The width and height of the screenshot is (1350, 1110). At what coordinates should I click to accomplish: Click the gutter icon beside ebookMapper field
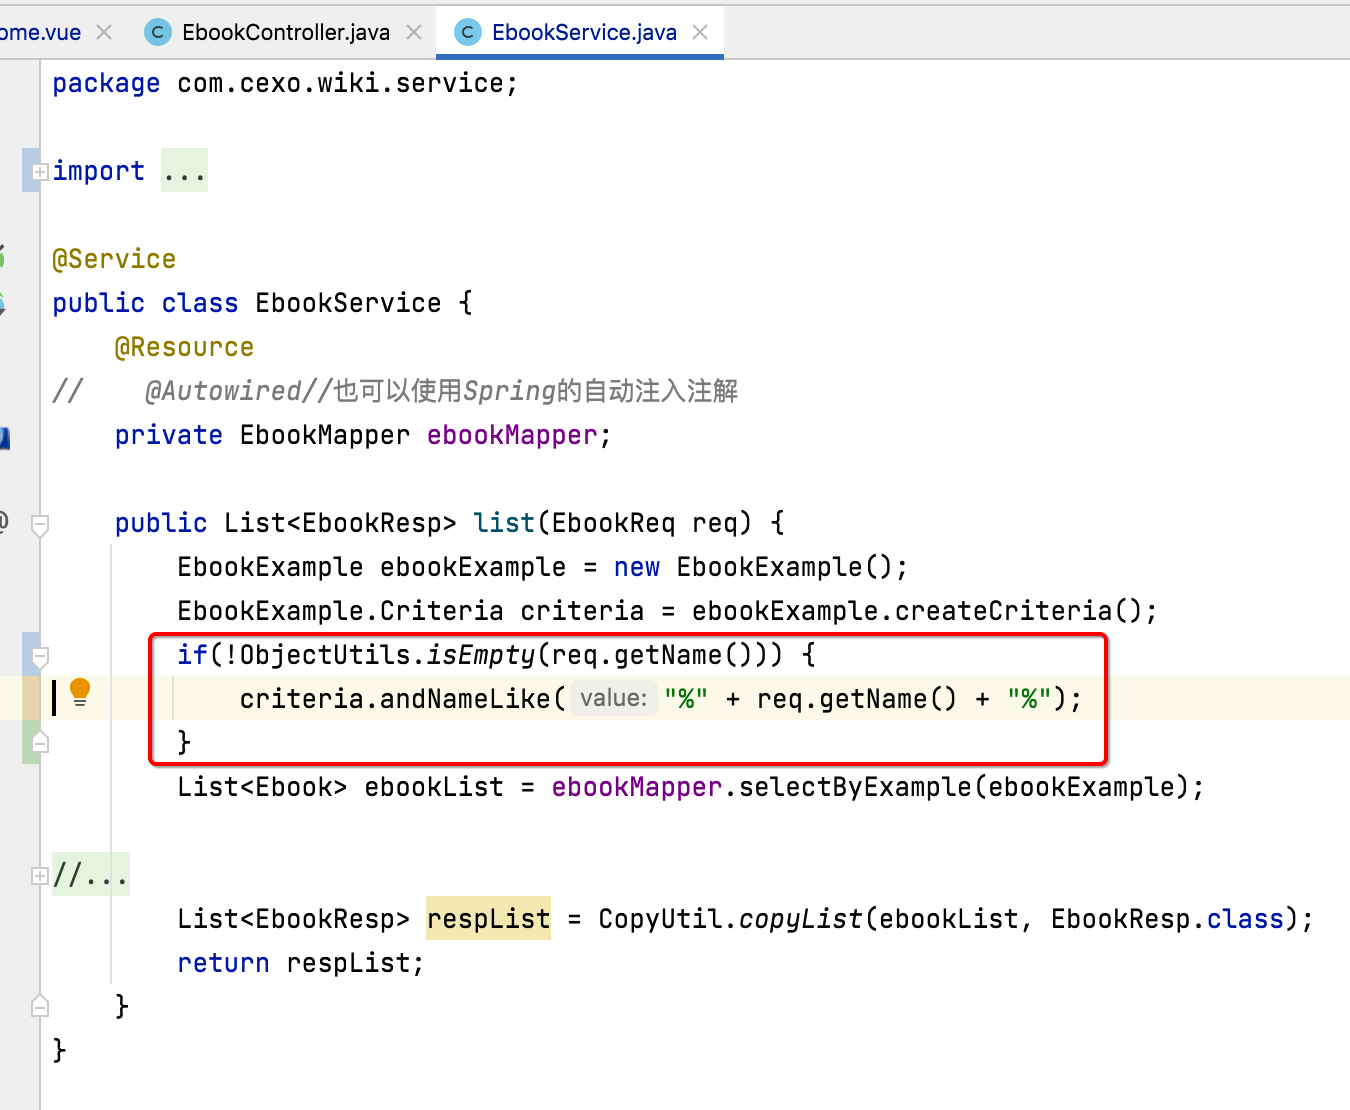[5, 437]
